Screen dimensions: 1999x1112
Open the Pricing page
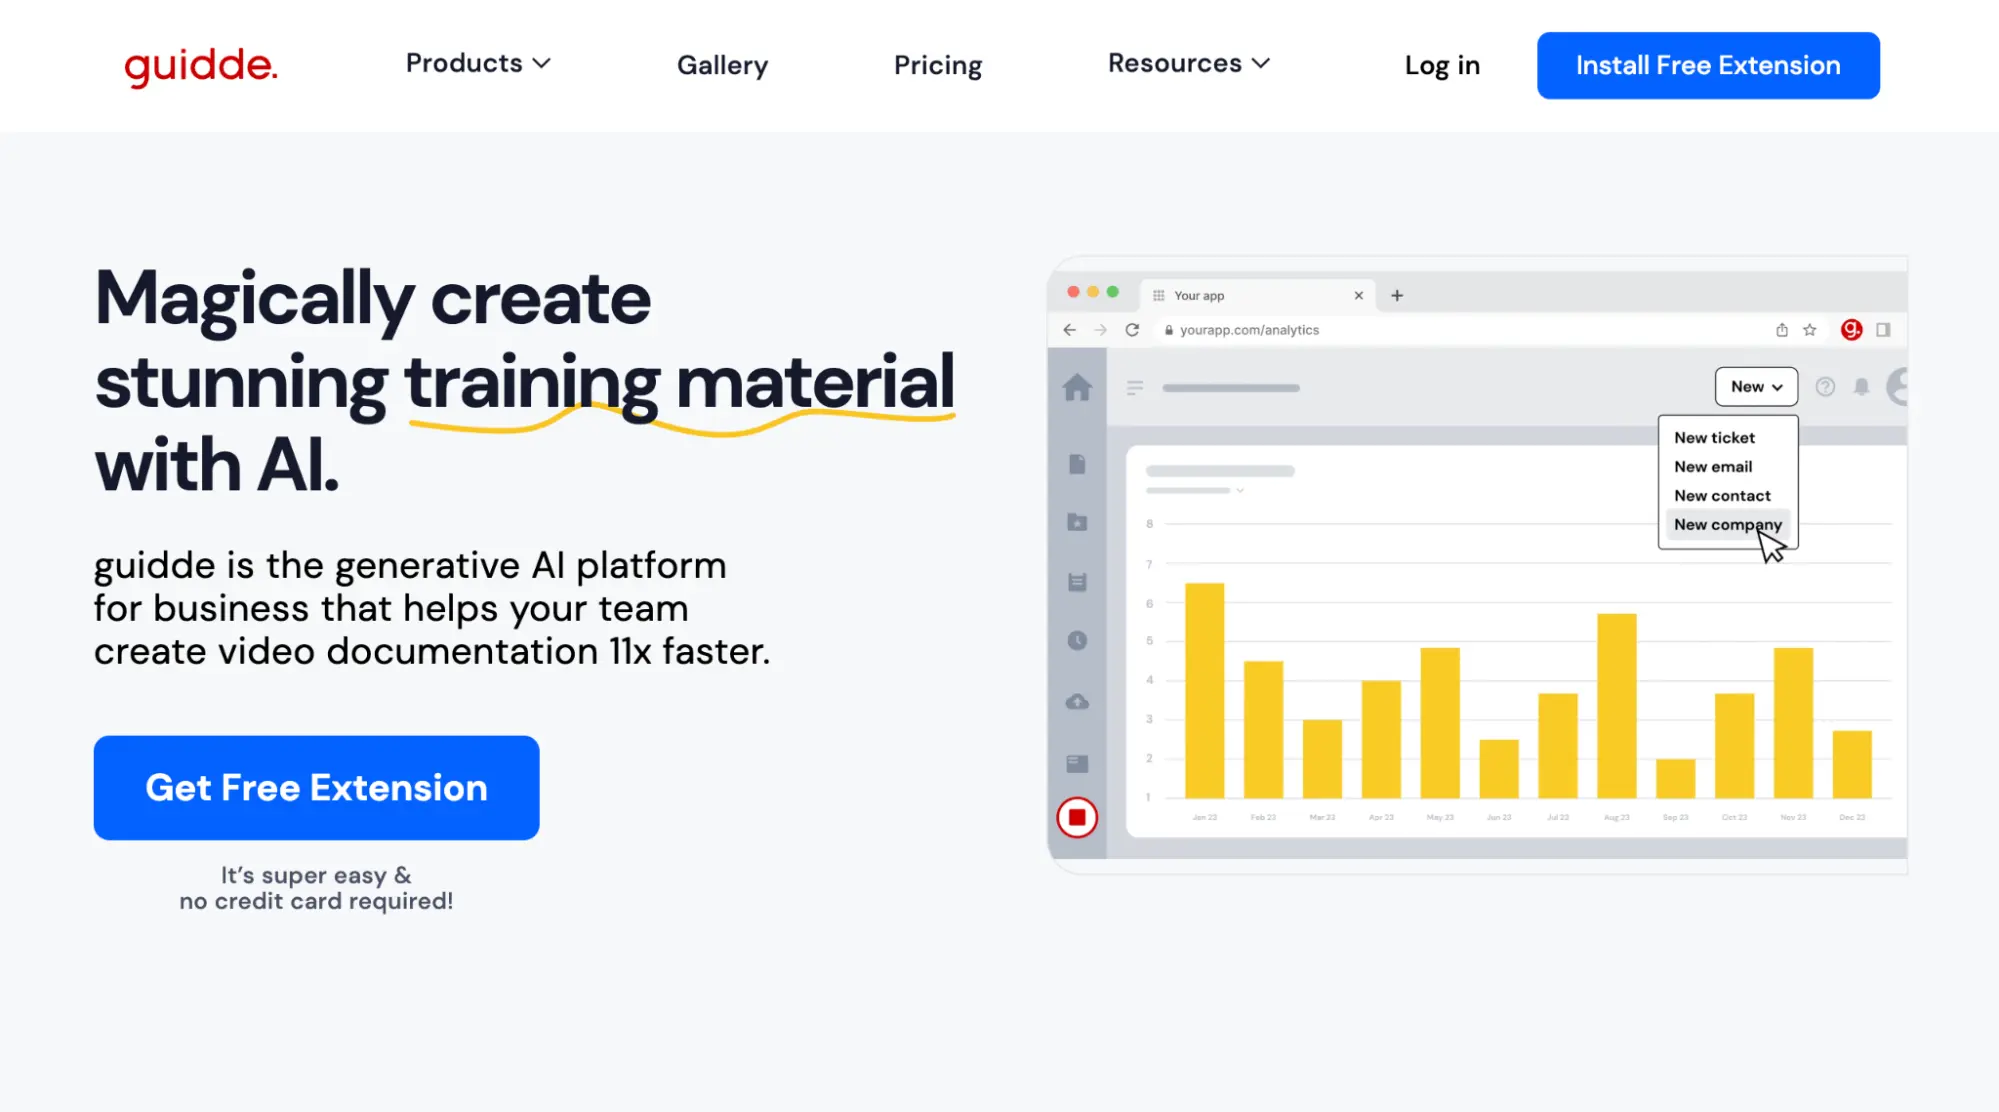click(x=937, y=65)
